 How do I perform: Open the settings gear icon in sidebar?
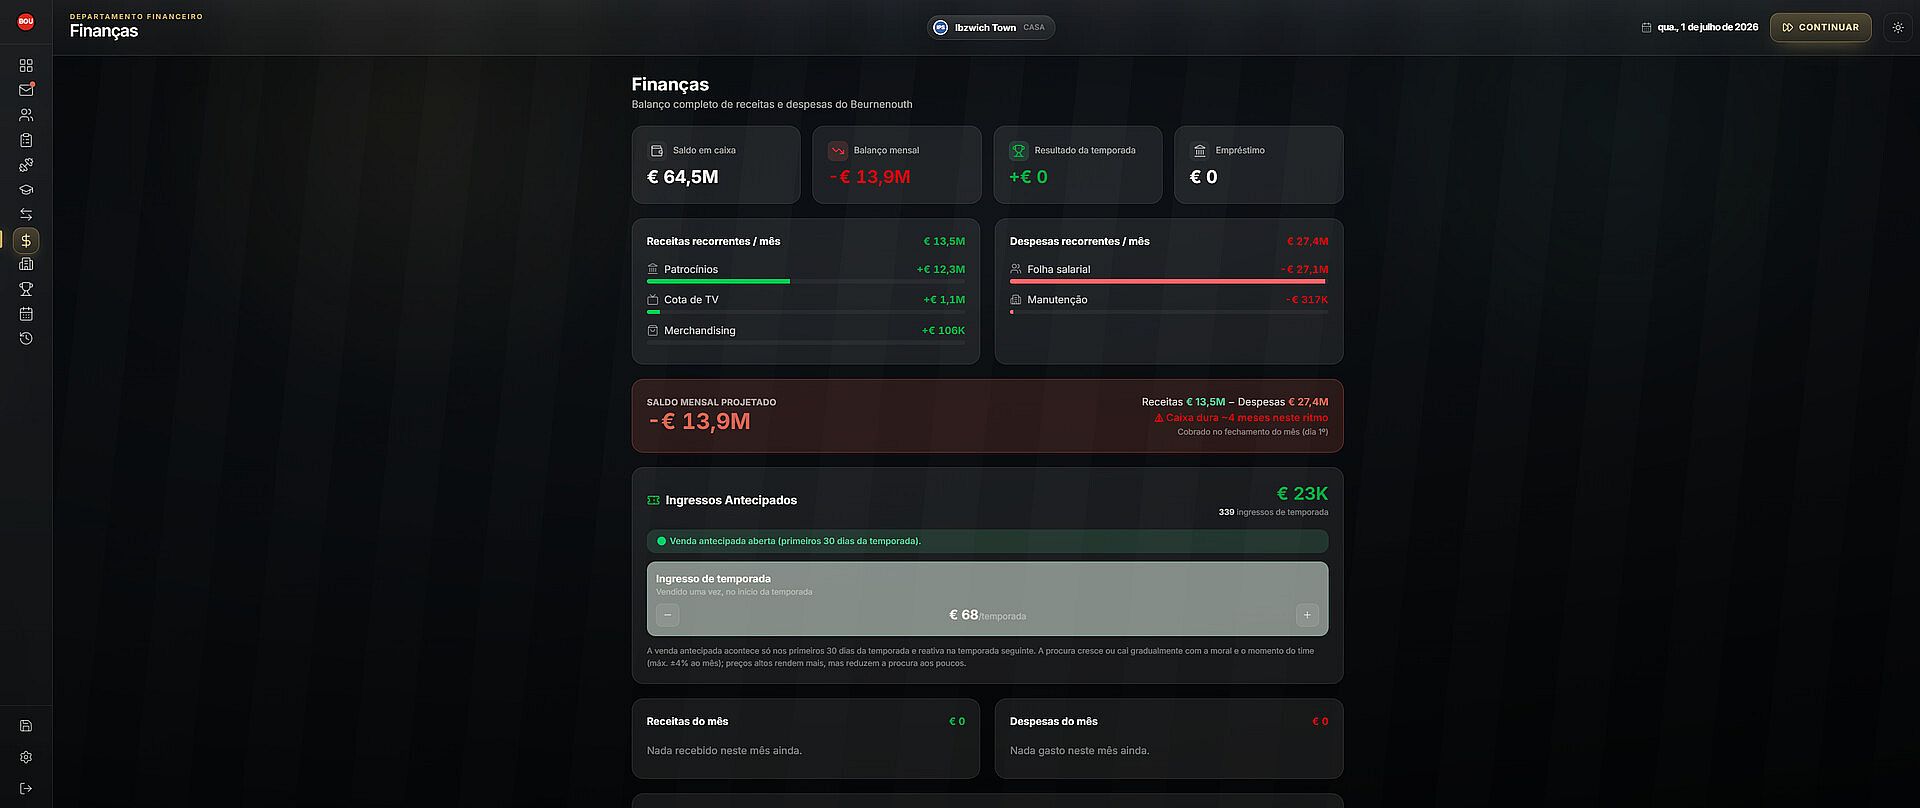pyautogui.click(x=26, y=757)
